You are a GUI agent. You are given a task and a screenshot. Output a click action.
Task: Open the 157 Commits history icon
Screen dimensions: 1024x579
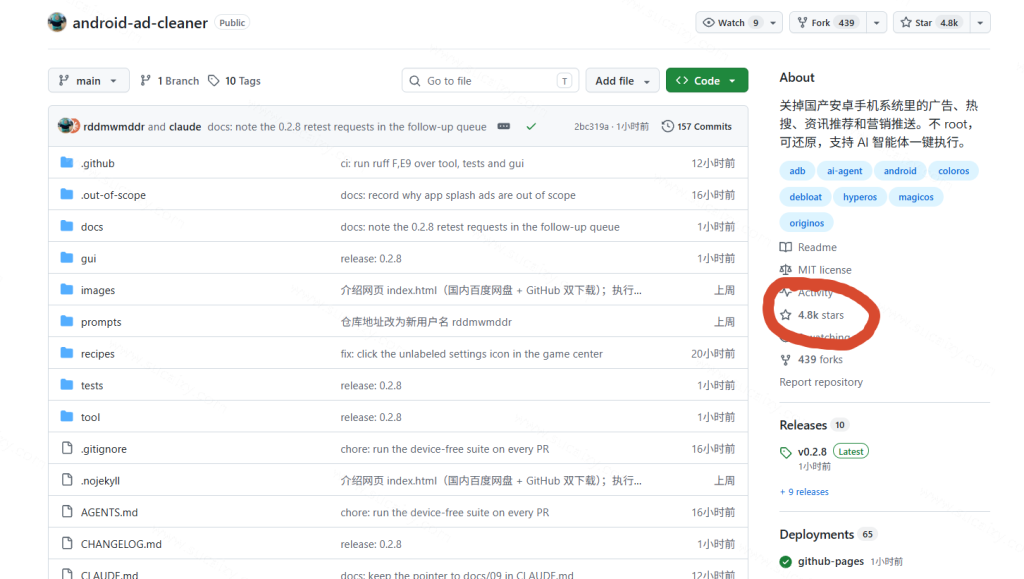pyautogui.click(x=667, y=127)
